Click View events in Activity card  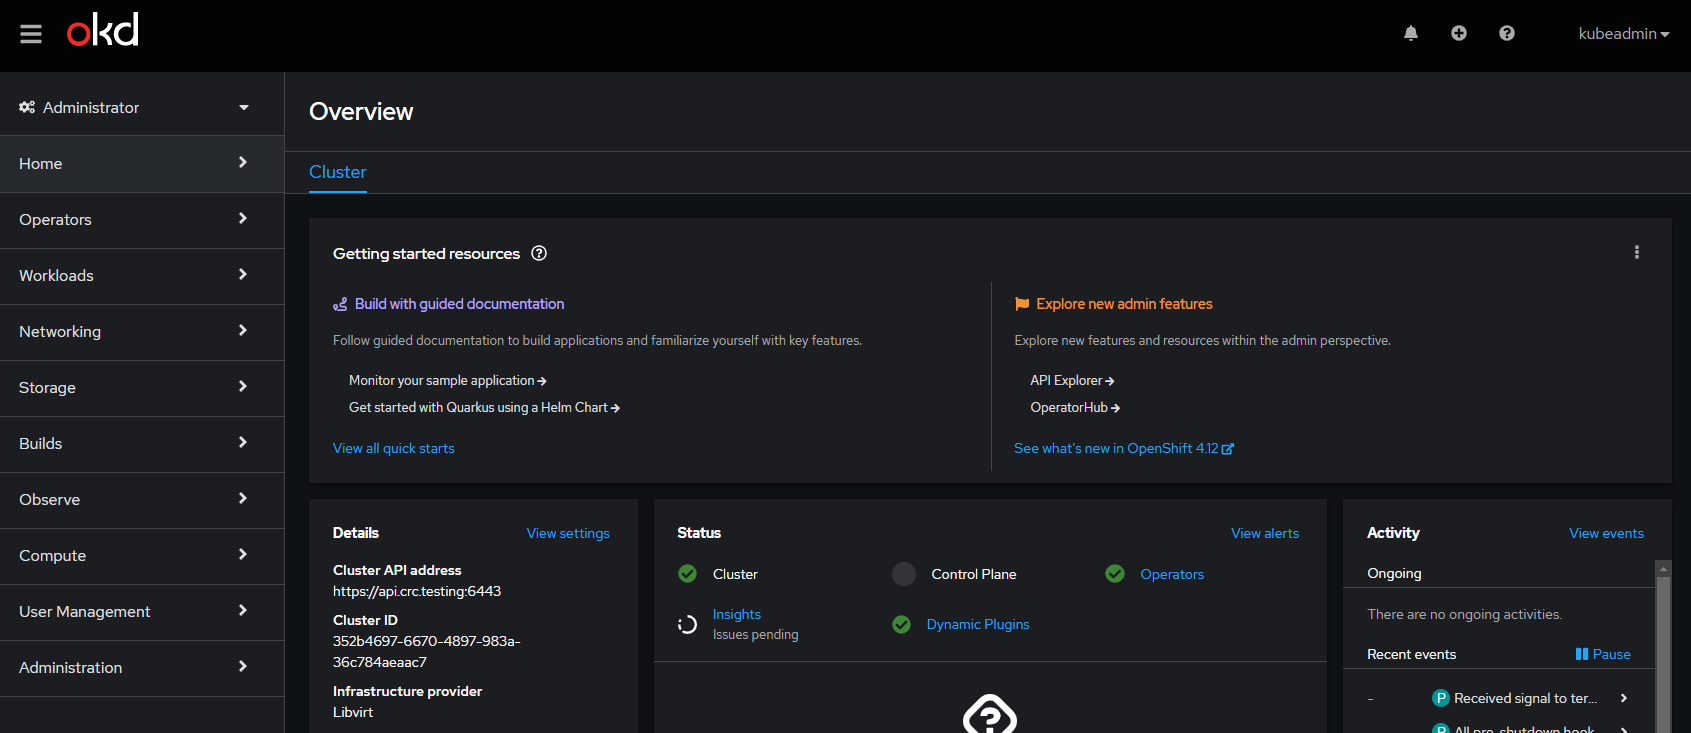click(1606, 533)
